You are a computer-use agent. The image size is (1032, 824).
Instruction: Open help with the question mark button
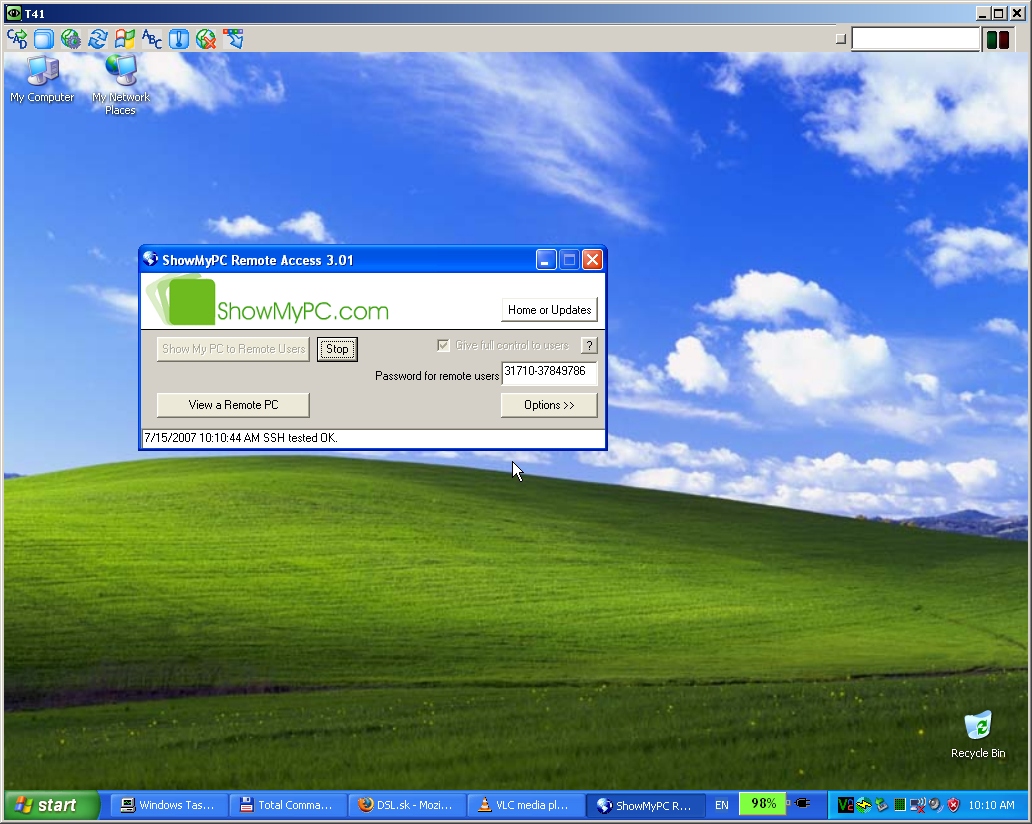coord(589,346)
